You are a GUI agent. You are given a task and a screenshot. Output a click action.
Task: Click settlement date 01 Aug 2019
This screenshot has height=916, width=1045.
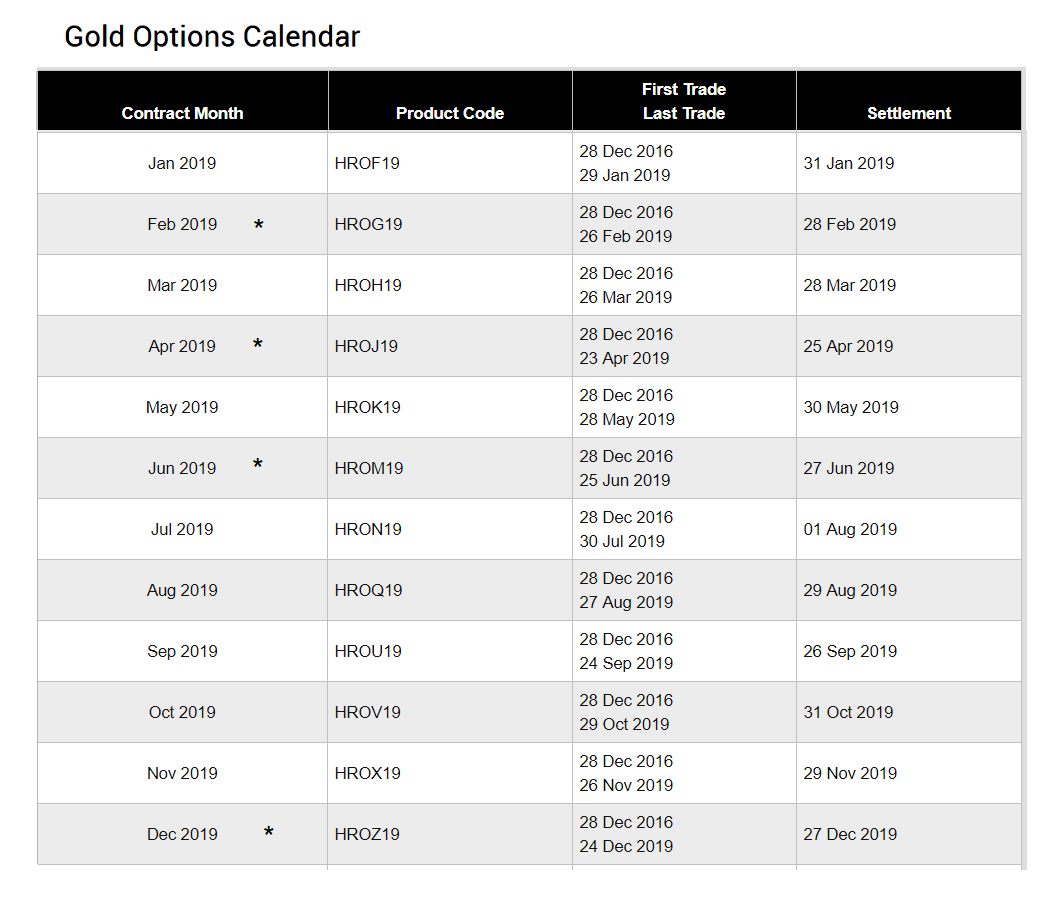click(x=850, y=529)
